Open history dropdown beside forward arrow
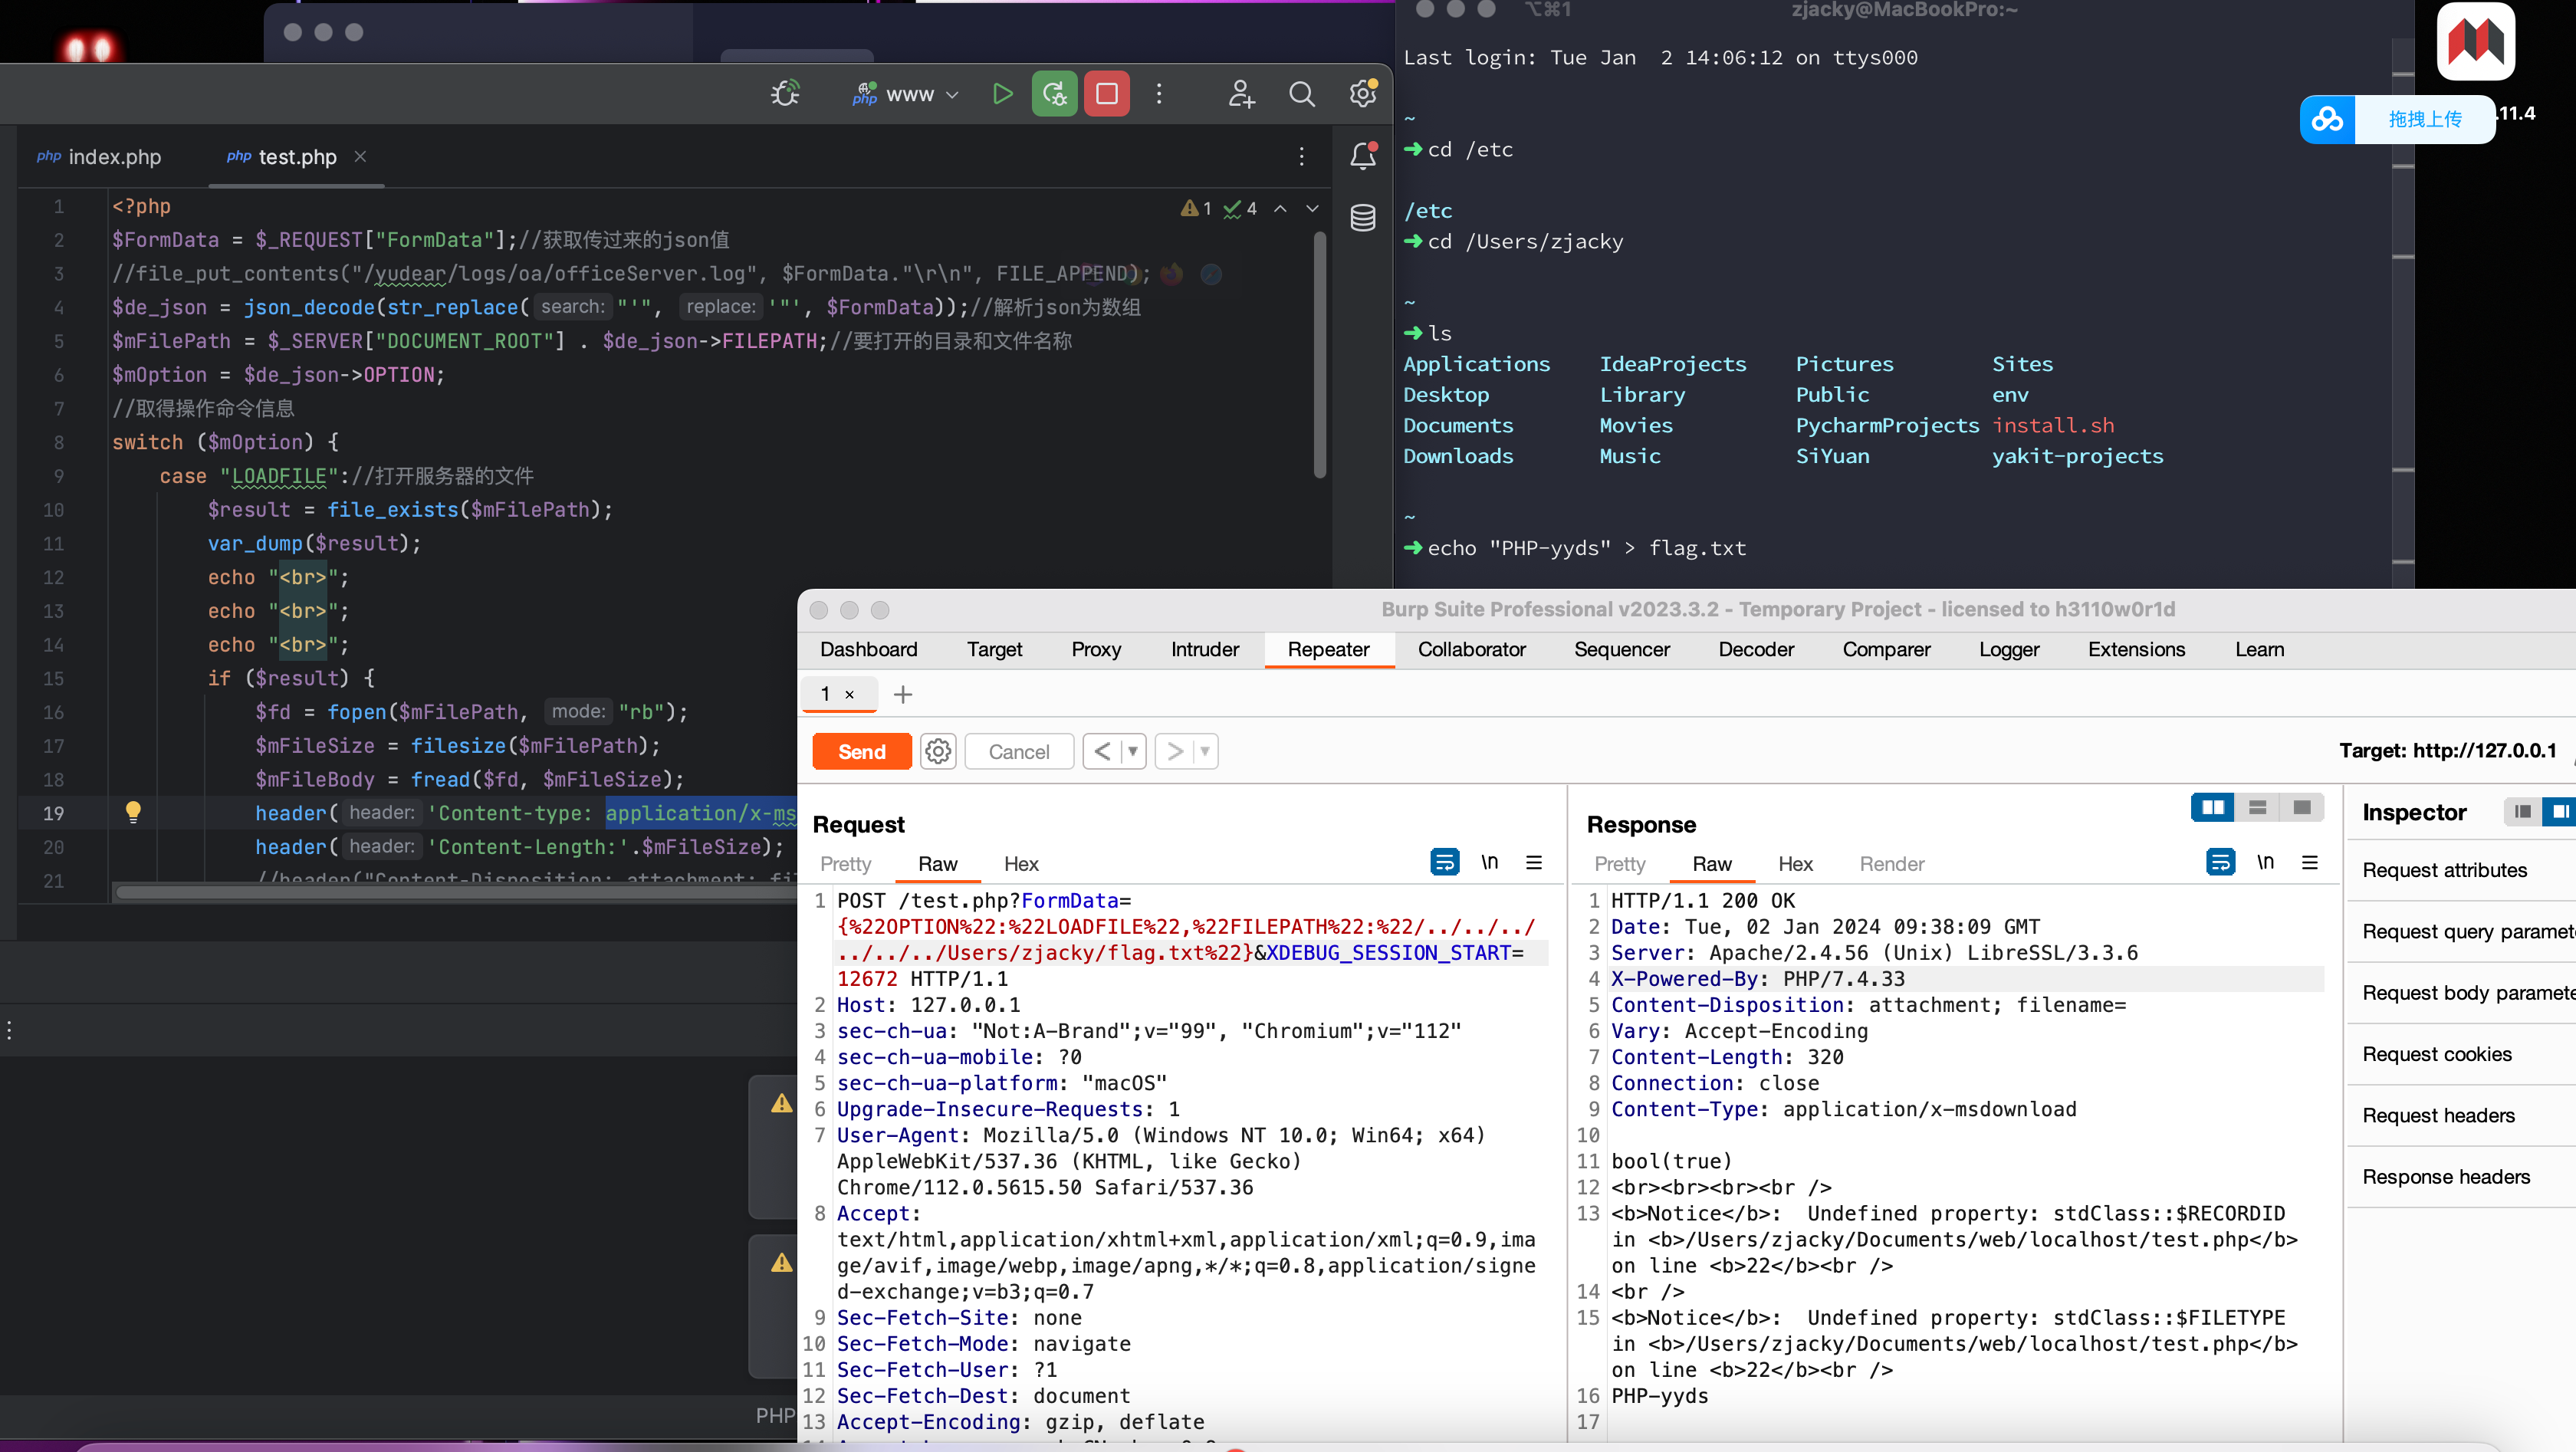The width and height of the screenshot is (2576, 1452). click(1205, 751)
